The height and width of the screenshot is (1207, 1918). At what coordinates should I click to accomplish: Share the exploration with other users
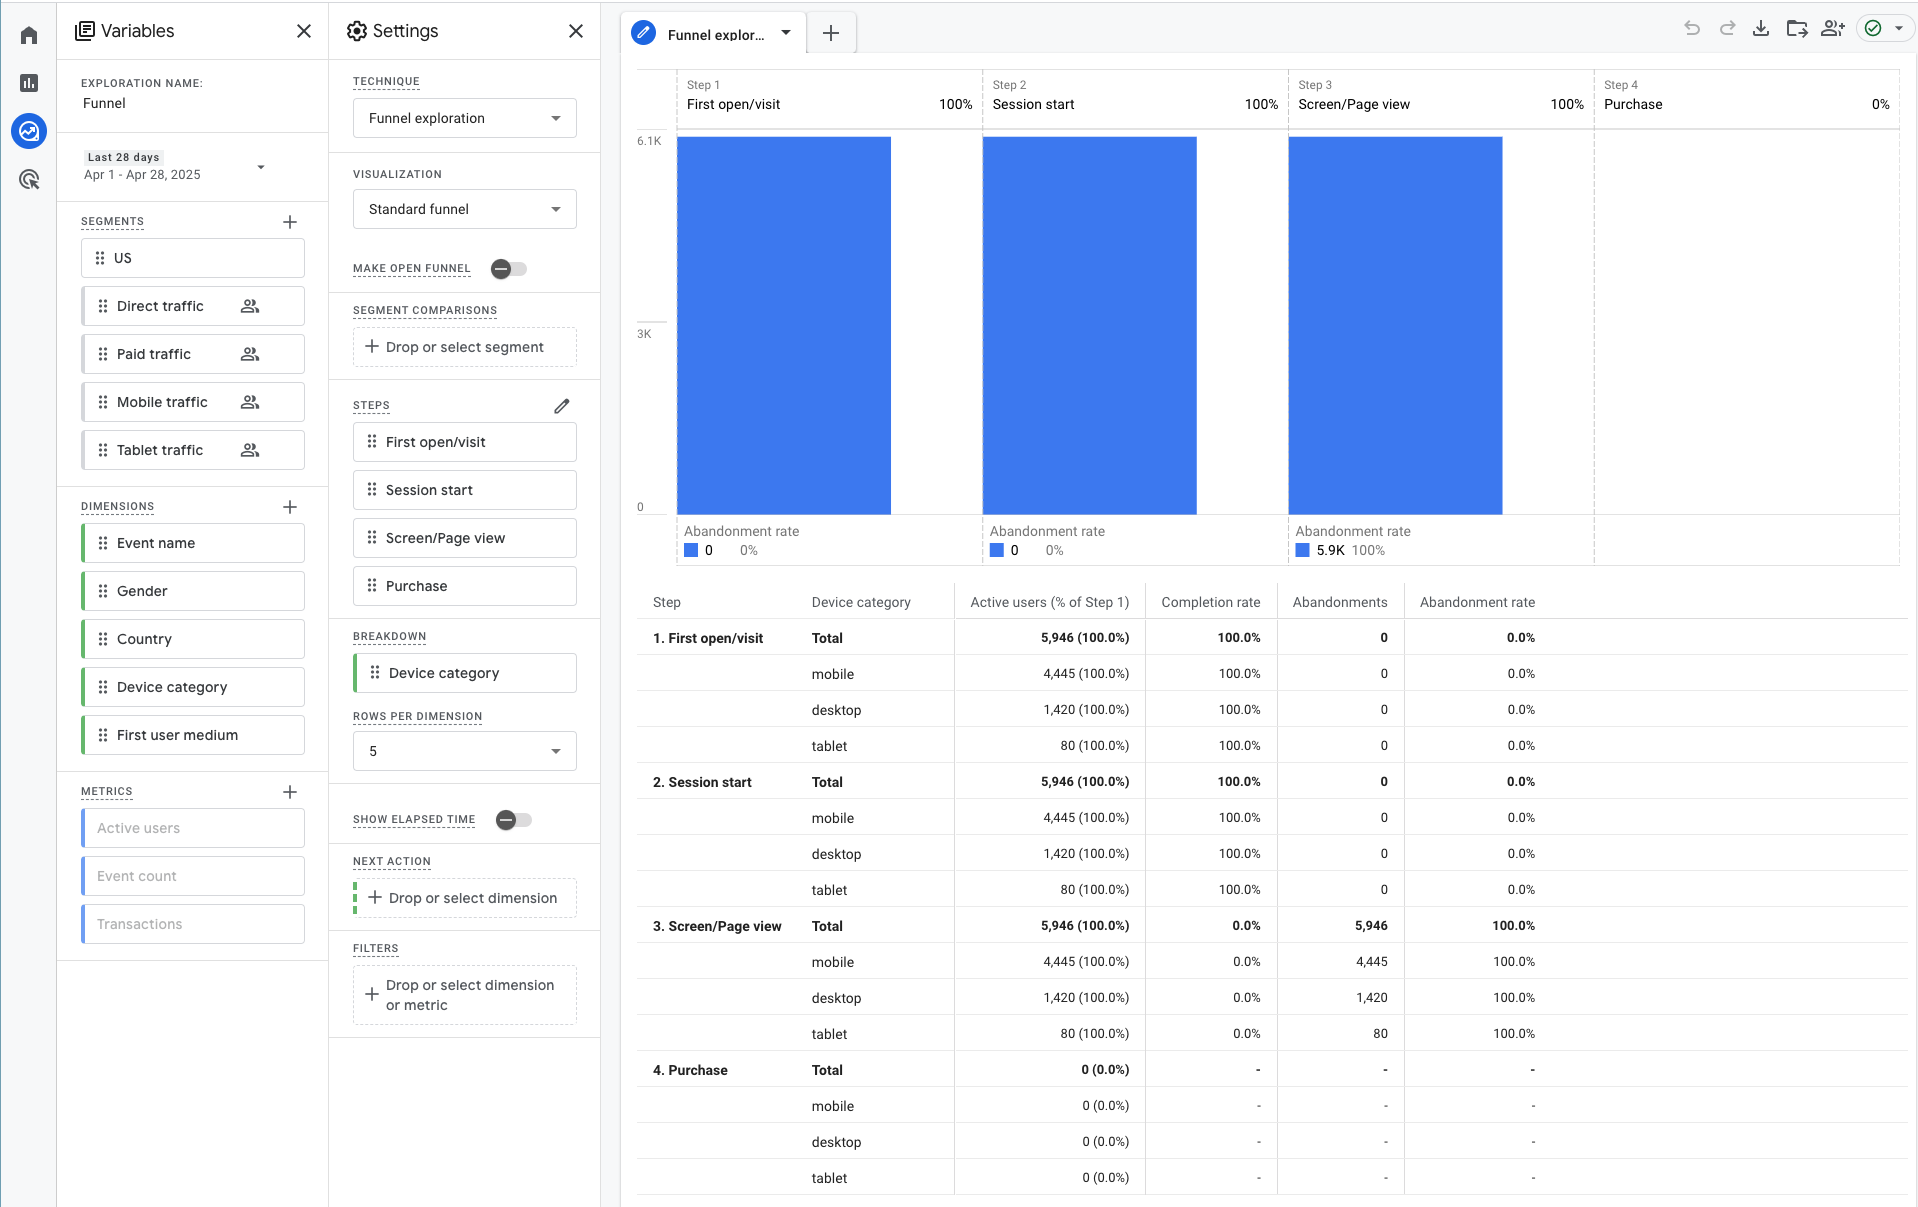coord(1833,28)
